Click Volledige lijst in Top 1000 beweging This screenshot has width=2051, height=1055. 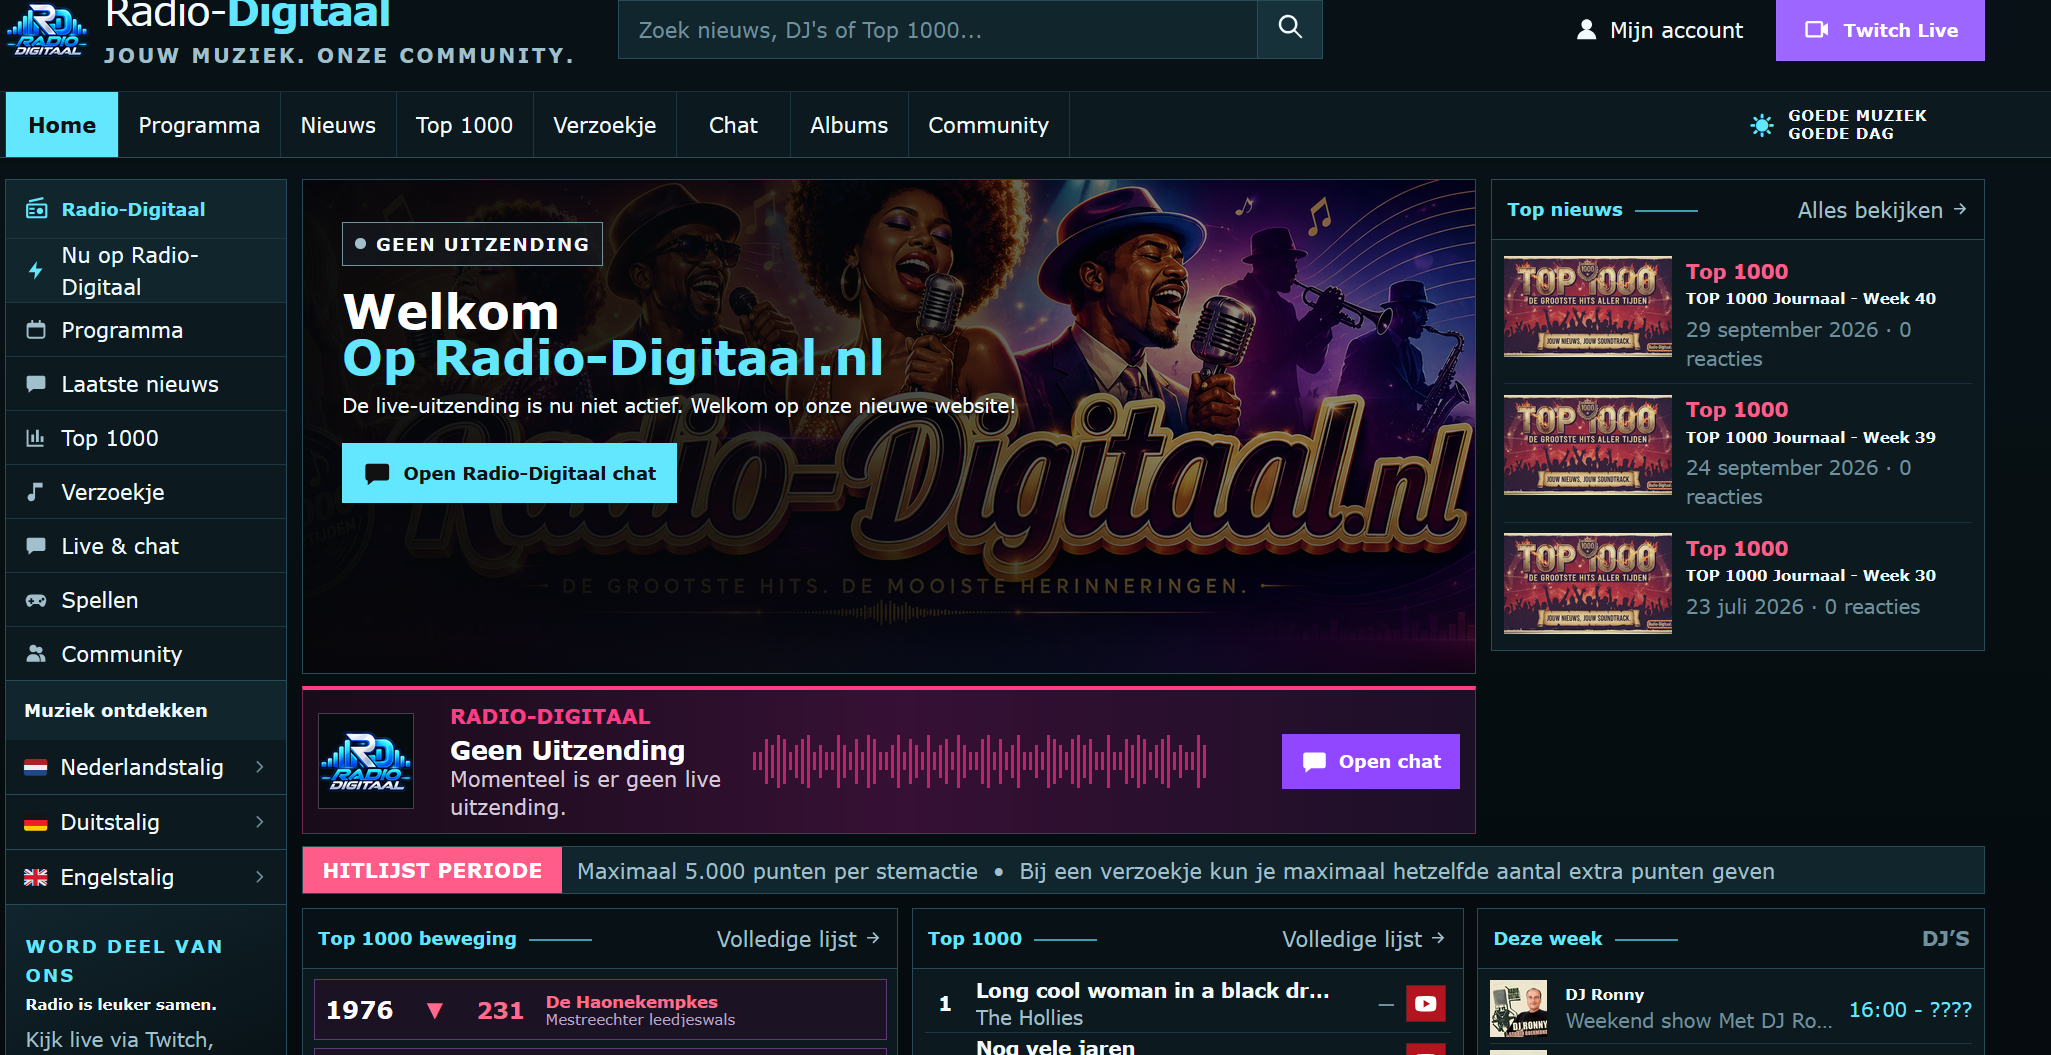(x=798, y=939)
